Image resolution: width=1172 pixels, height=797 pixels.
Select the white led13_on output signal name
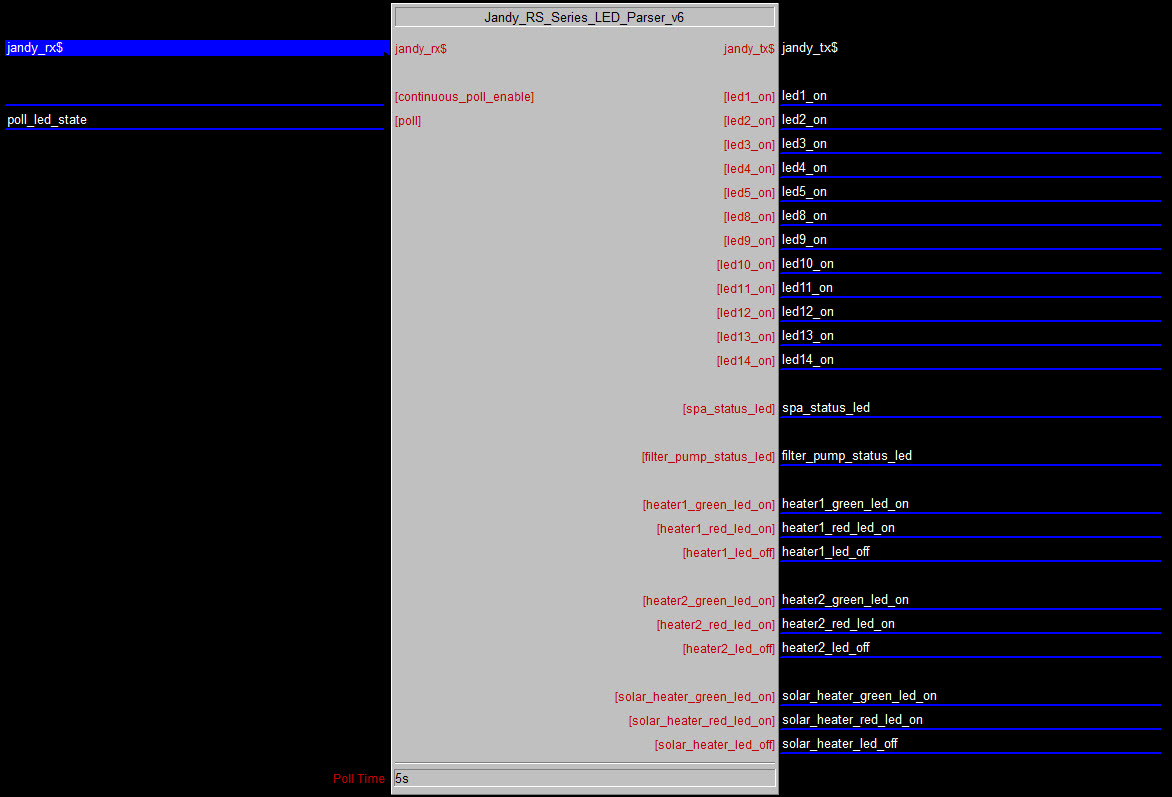tap(808, 336)
